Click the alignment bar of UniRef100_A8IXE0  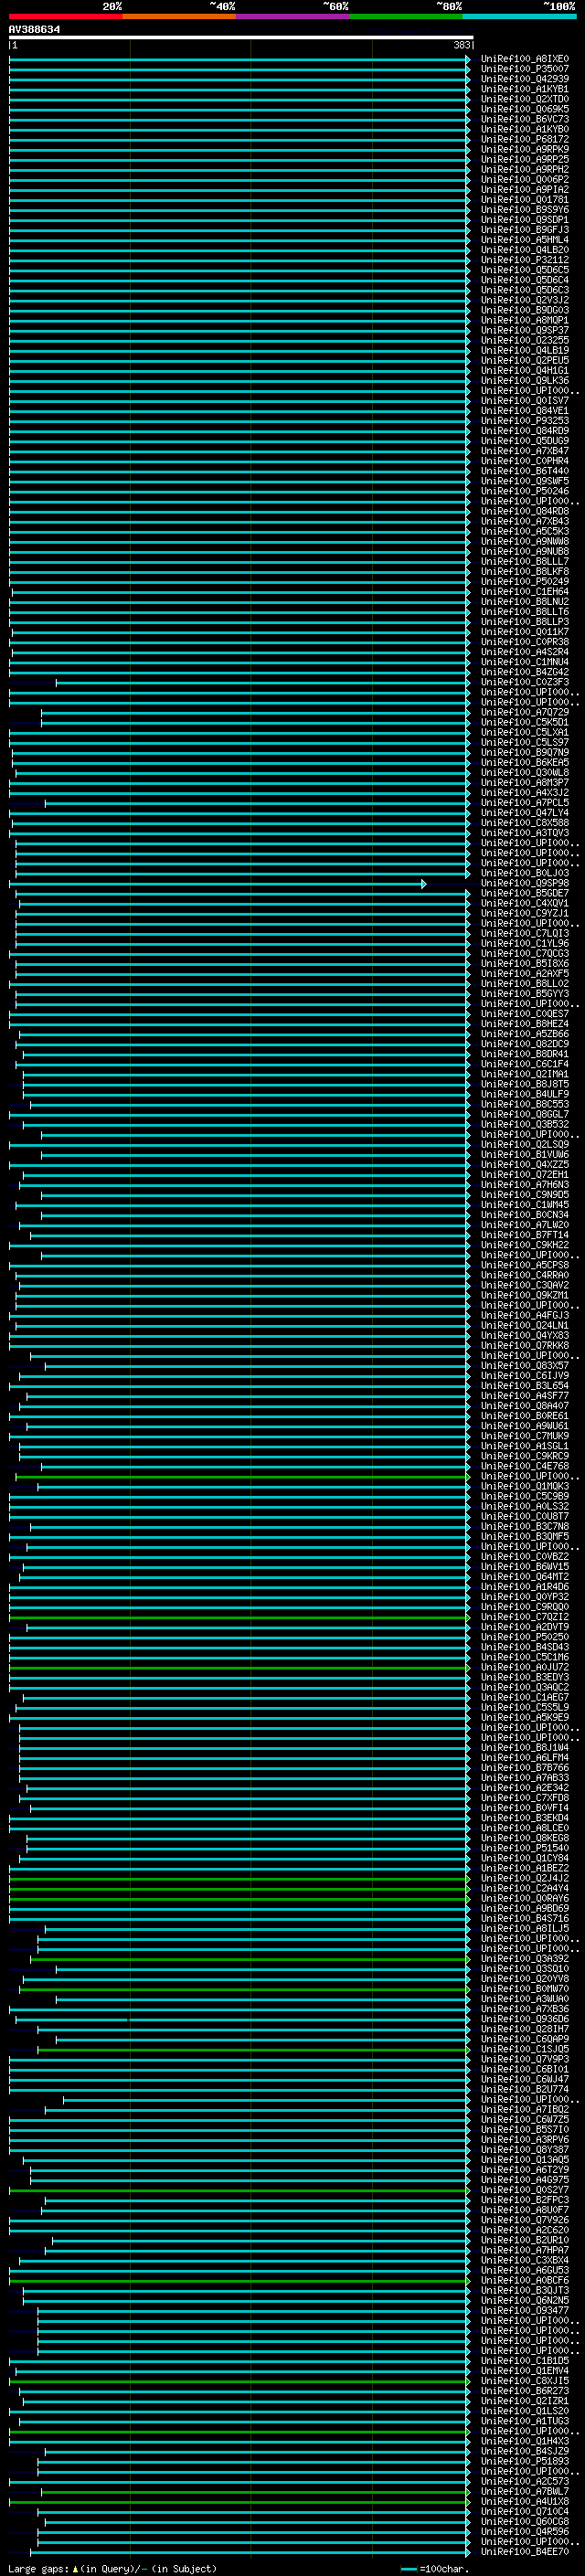pyautogui.click(x=240, y=59)
